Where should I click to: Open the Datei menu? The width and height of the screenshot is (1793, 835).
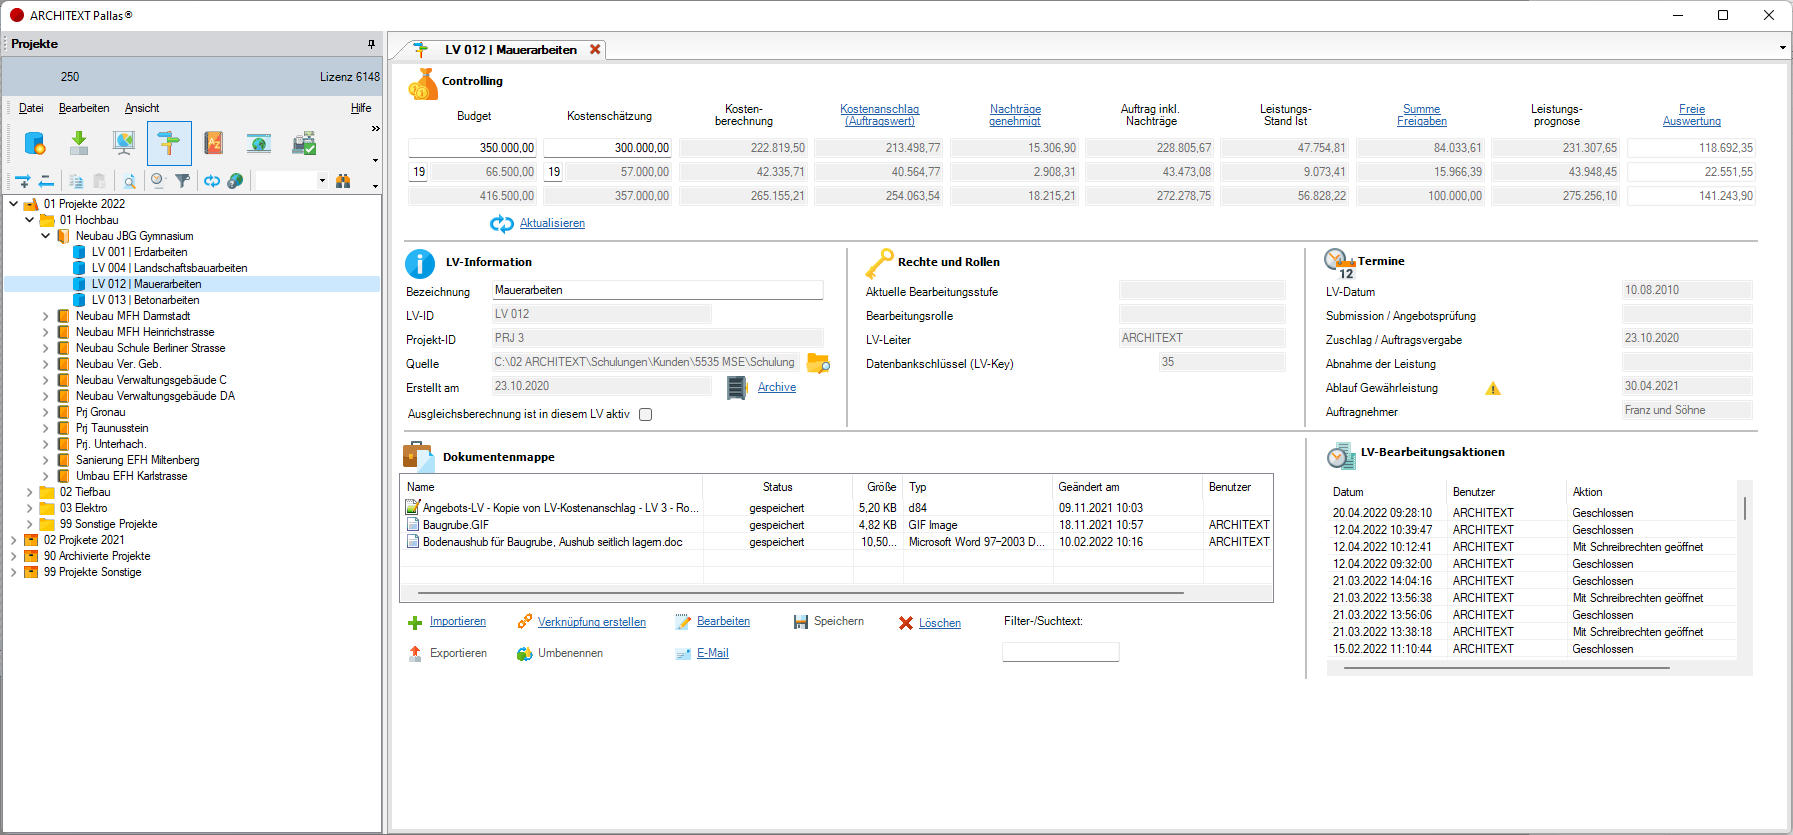(x=31, y=108)
